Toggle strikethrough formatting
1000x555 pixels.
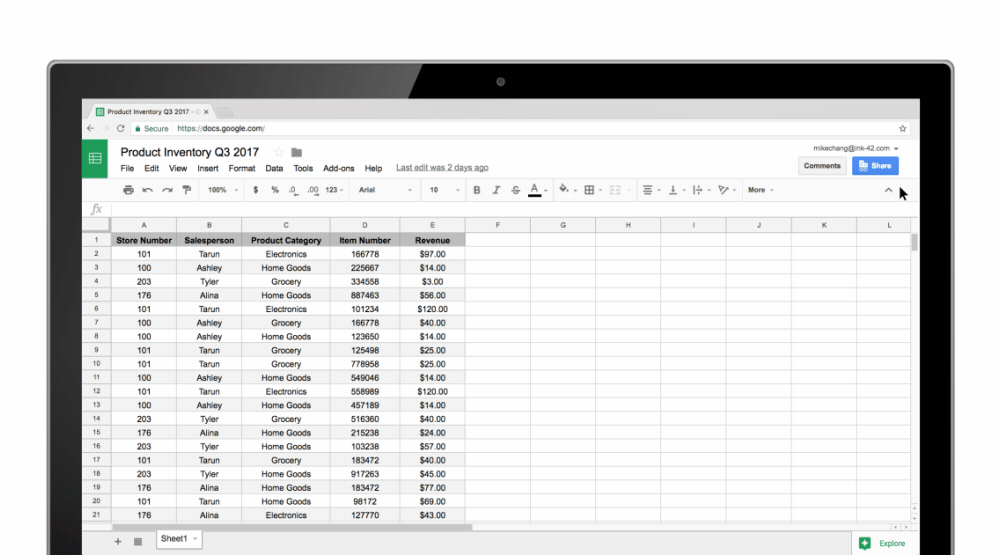515,190
